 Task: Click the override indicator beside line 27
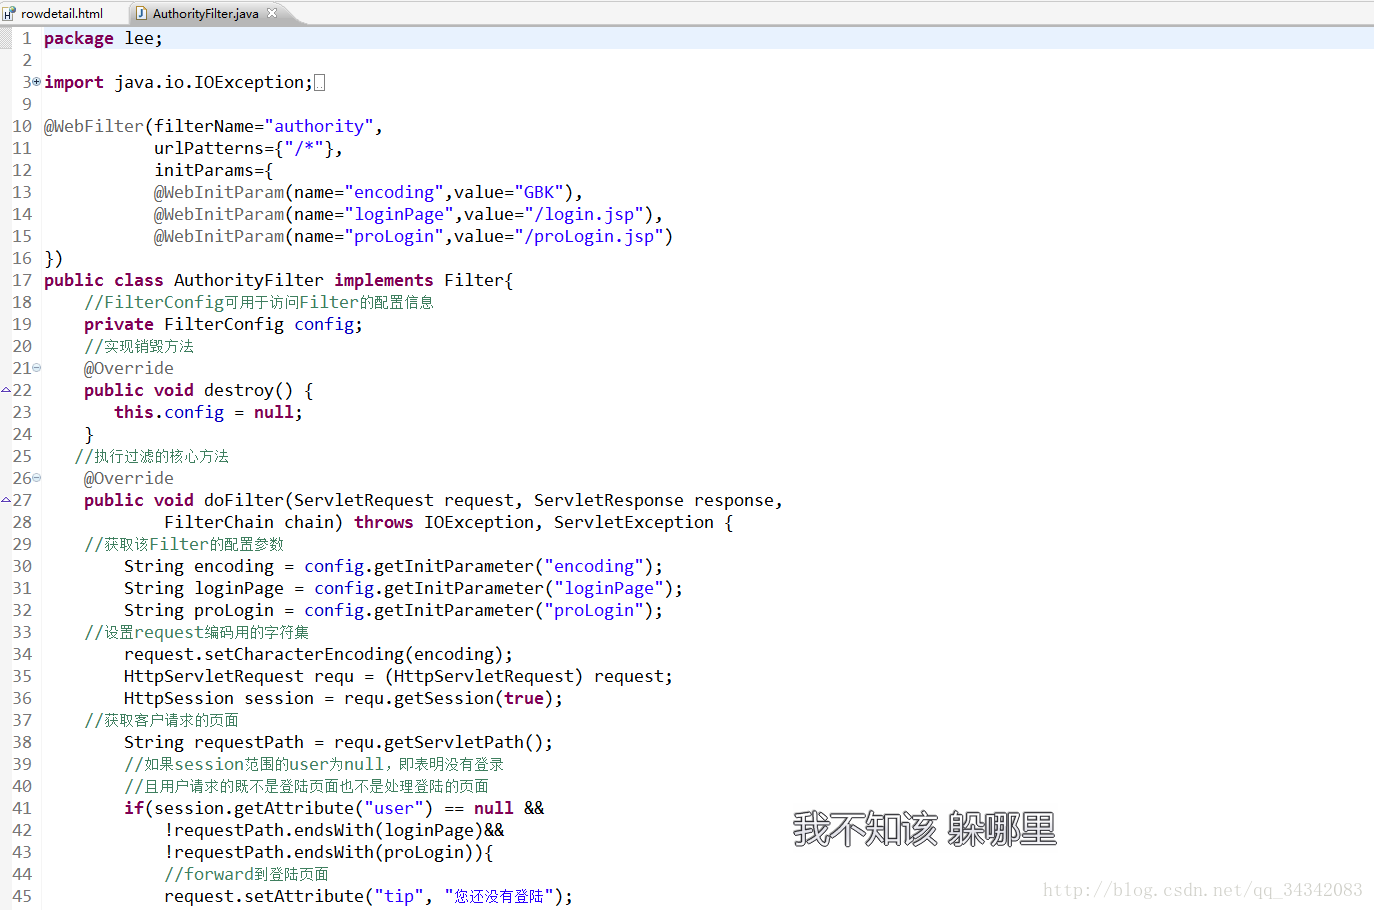(6, 500)
